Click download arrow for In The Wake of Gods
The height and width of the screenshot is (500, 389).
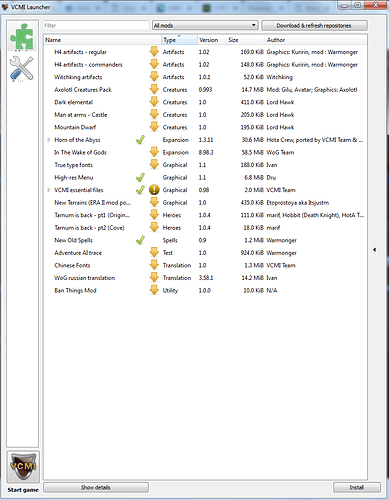point(154,152)
